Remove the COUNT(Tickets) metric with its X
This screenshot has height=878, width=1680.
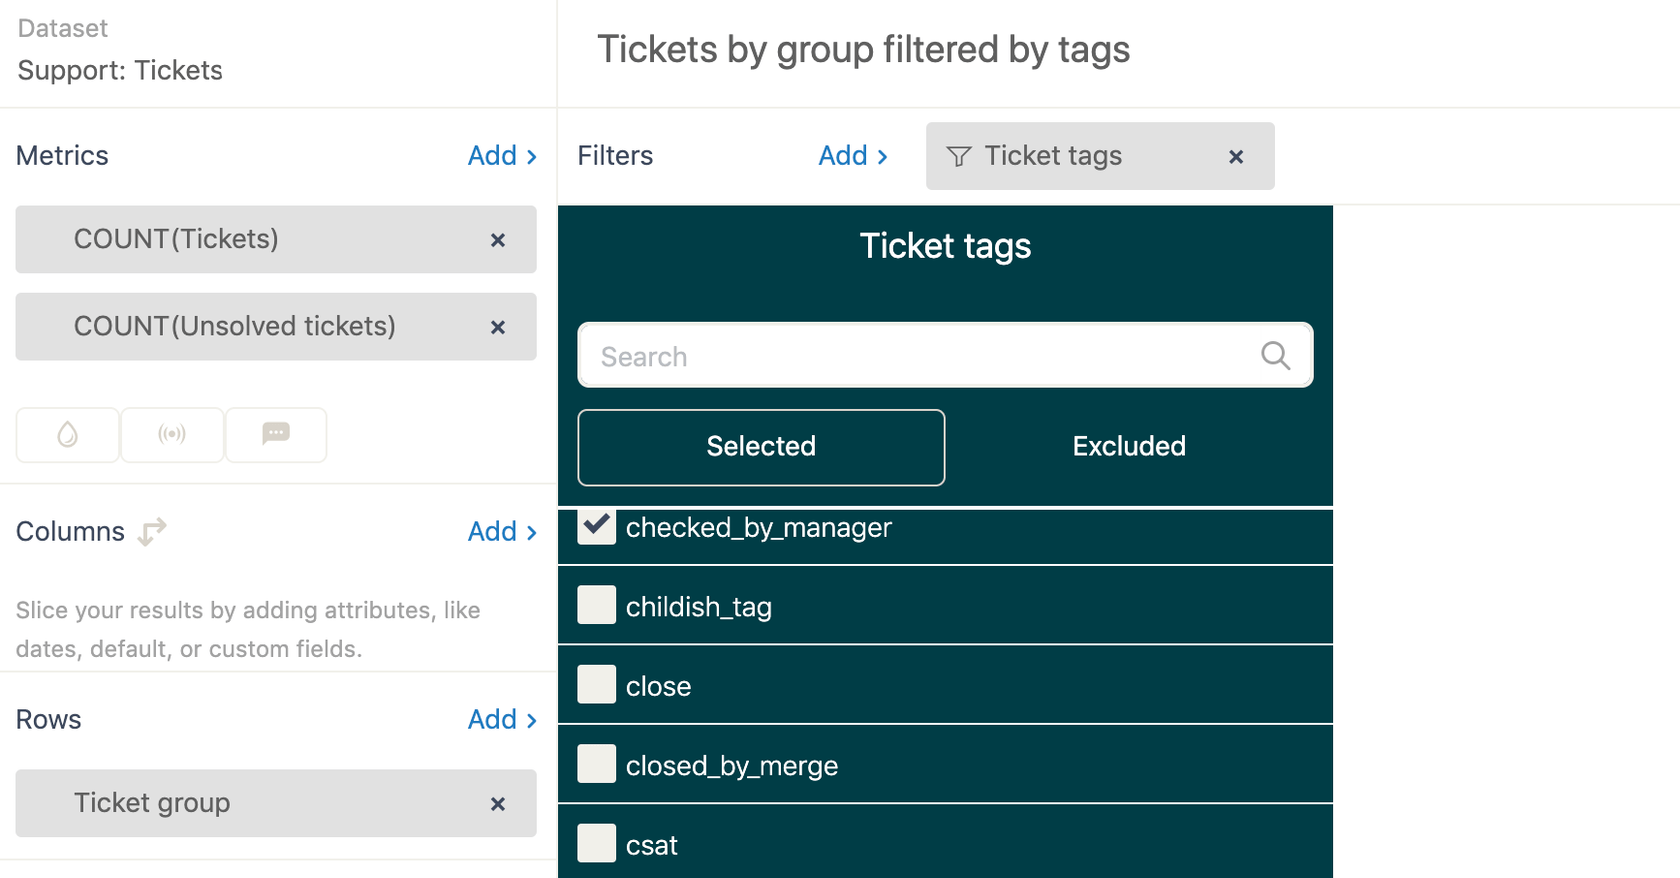click(498, 240)
